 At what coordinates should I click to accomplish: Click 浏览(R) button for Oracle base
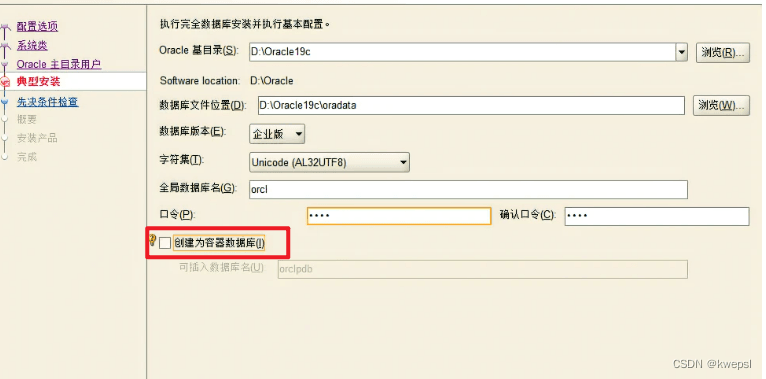click(723, 52)
